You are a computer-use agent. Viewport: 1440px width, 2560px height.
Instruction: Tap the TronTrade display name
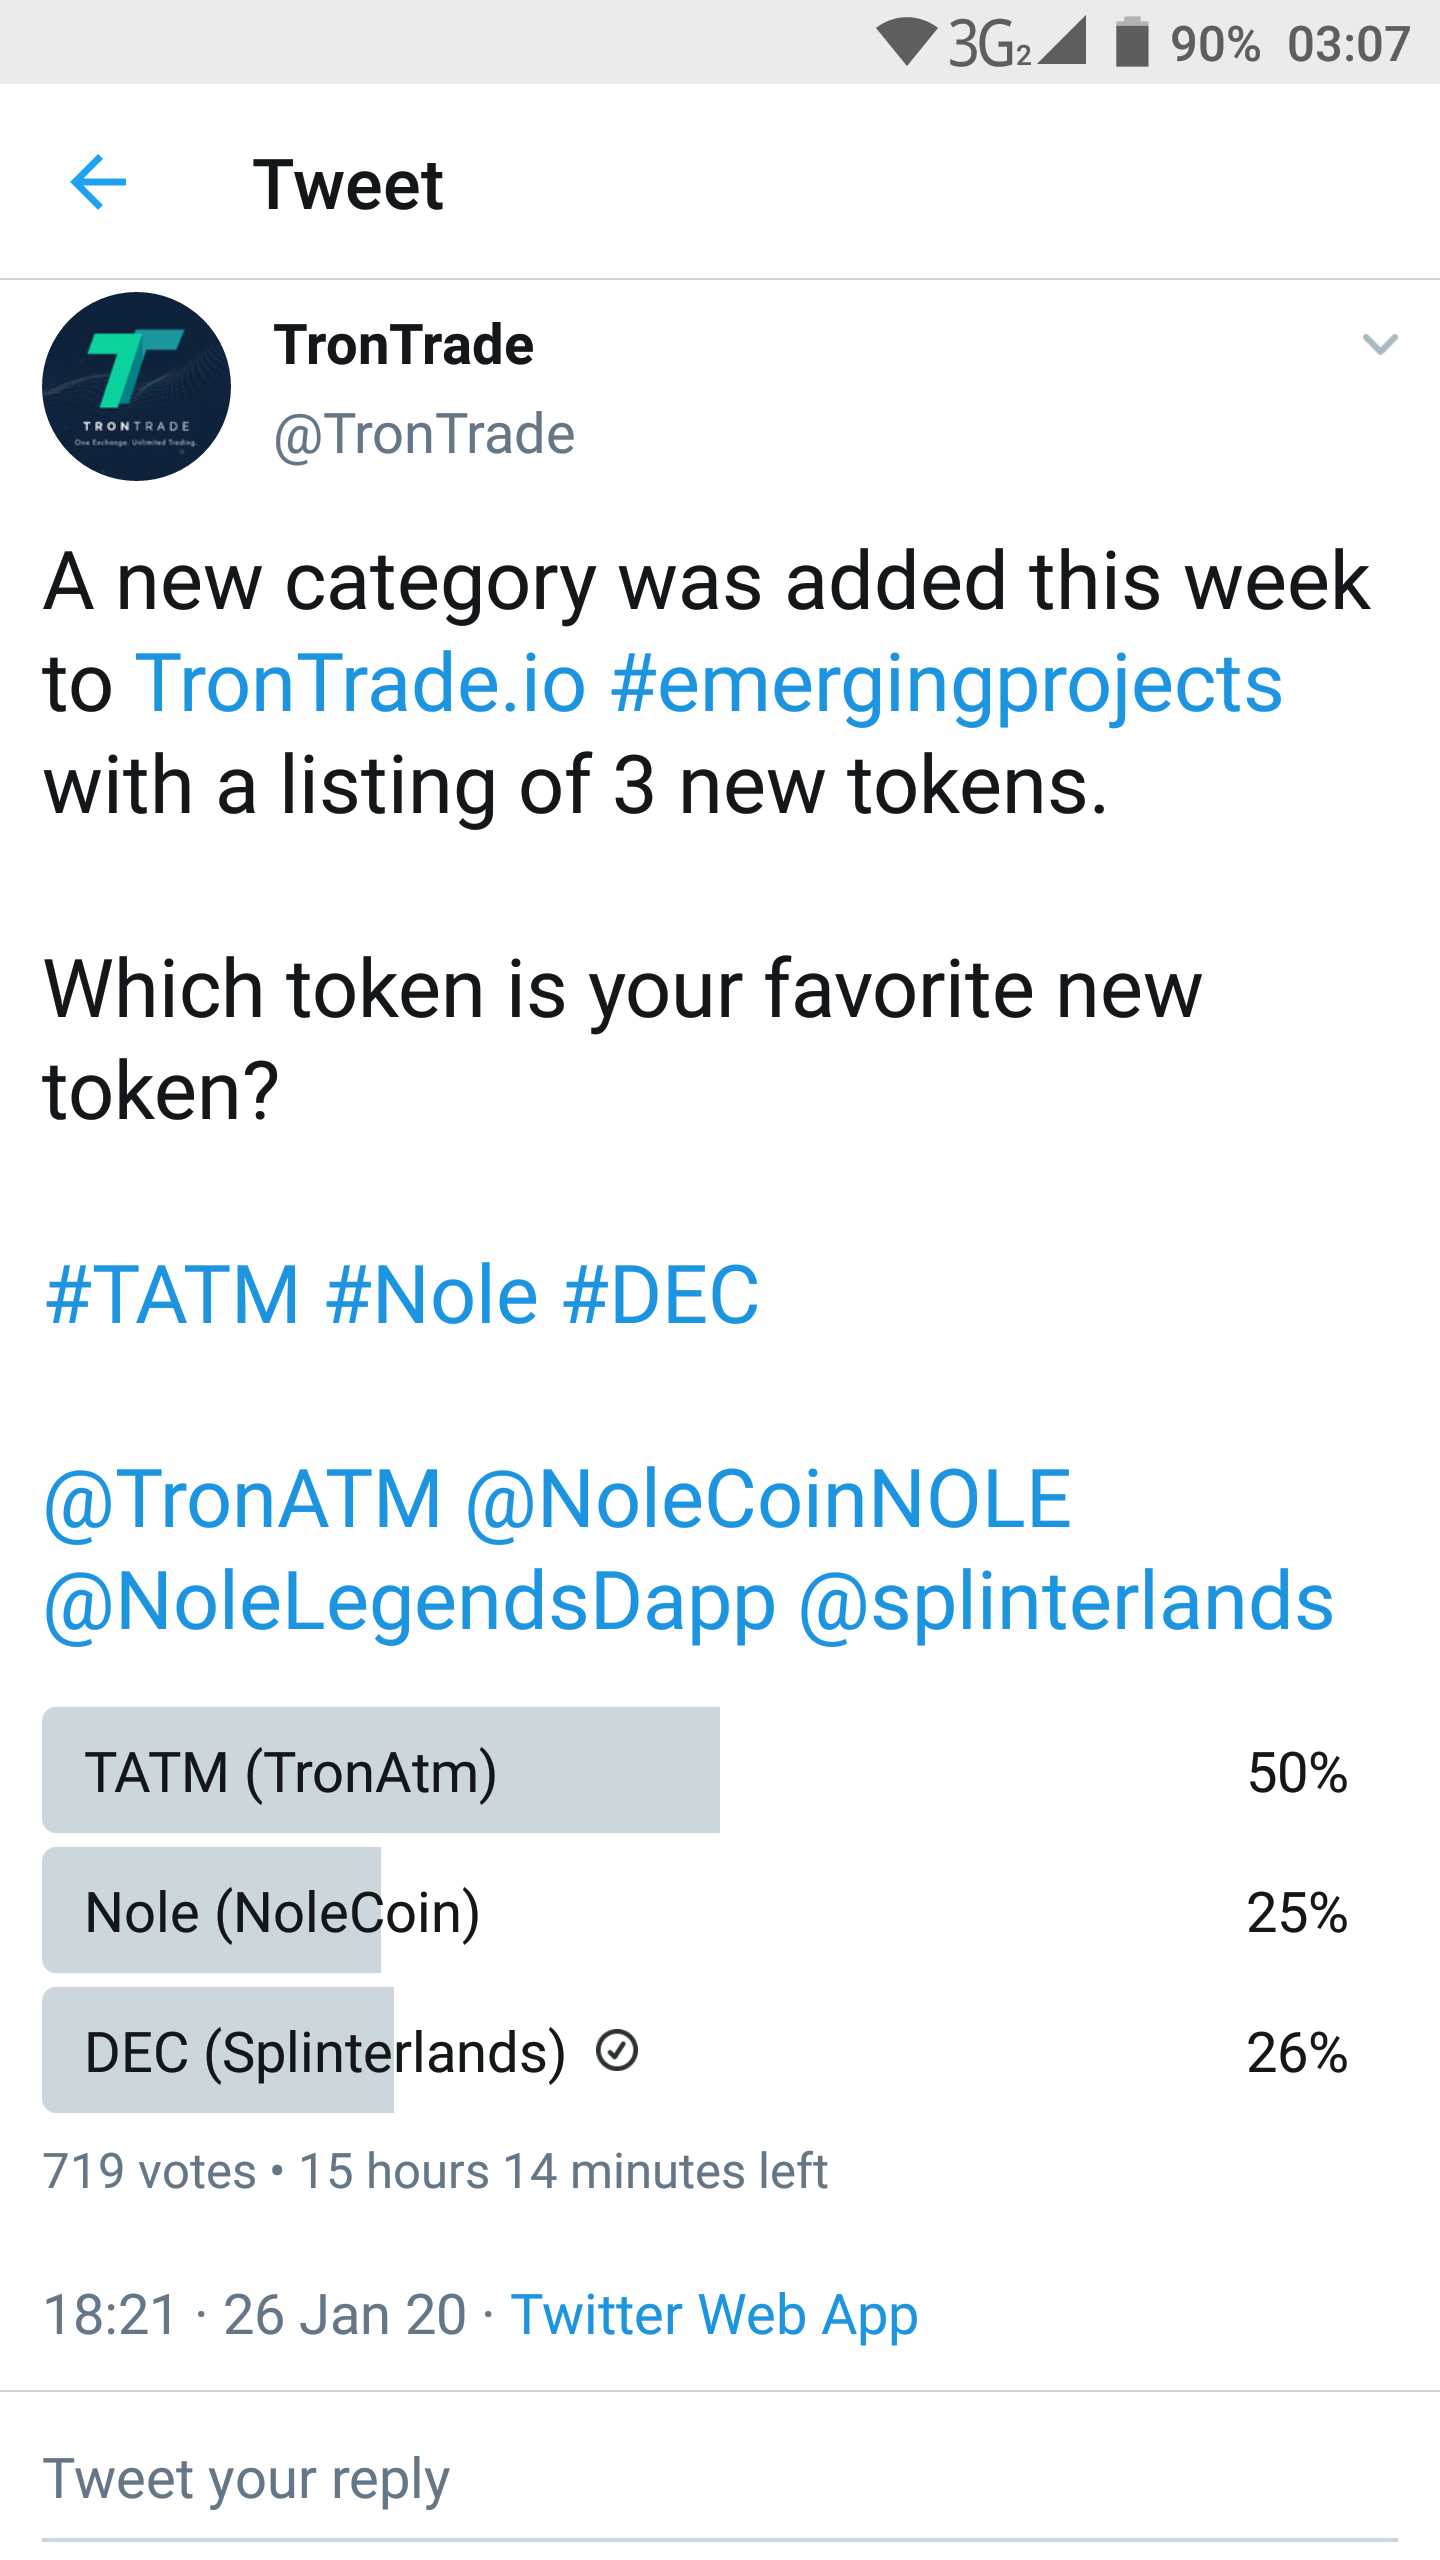[x=404, y=345]
